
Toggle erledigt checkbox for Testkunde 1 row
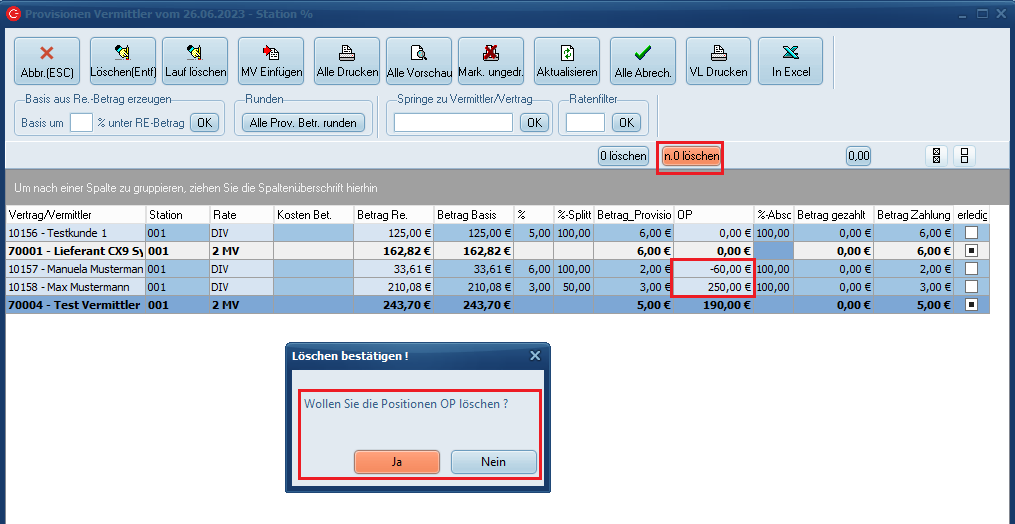(971, 232)
